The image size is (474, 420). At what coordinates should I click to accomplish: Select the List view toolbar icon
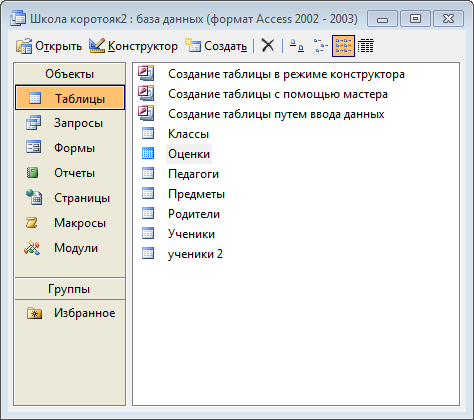[343, 46]
